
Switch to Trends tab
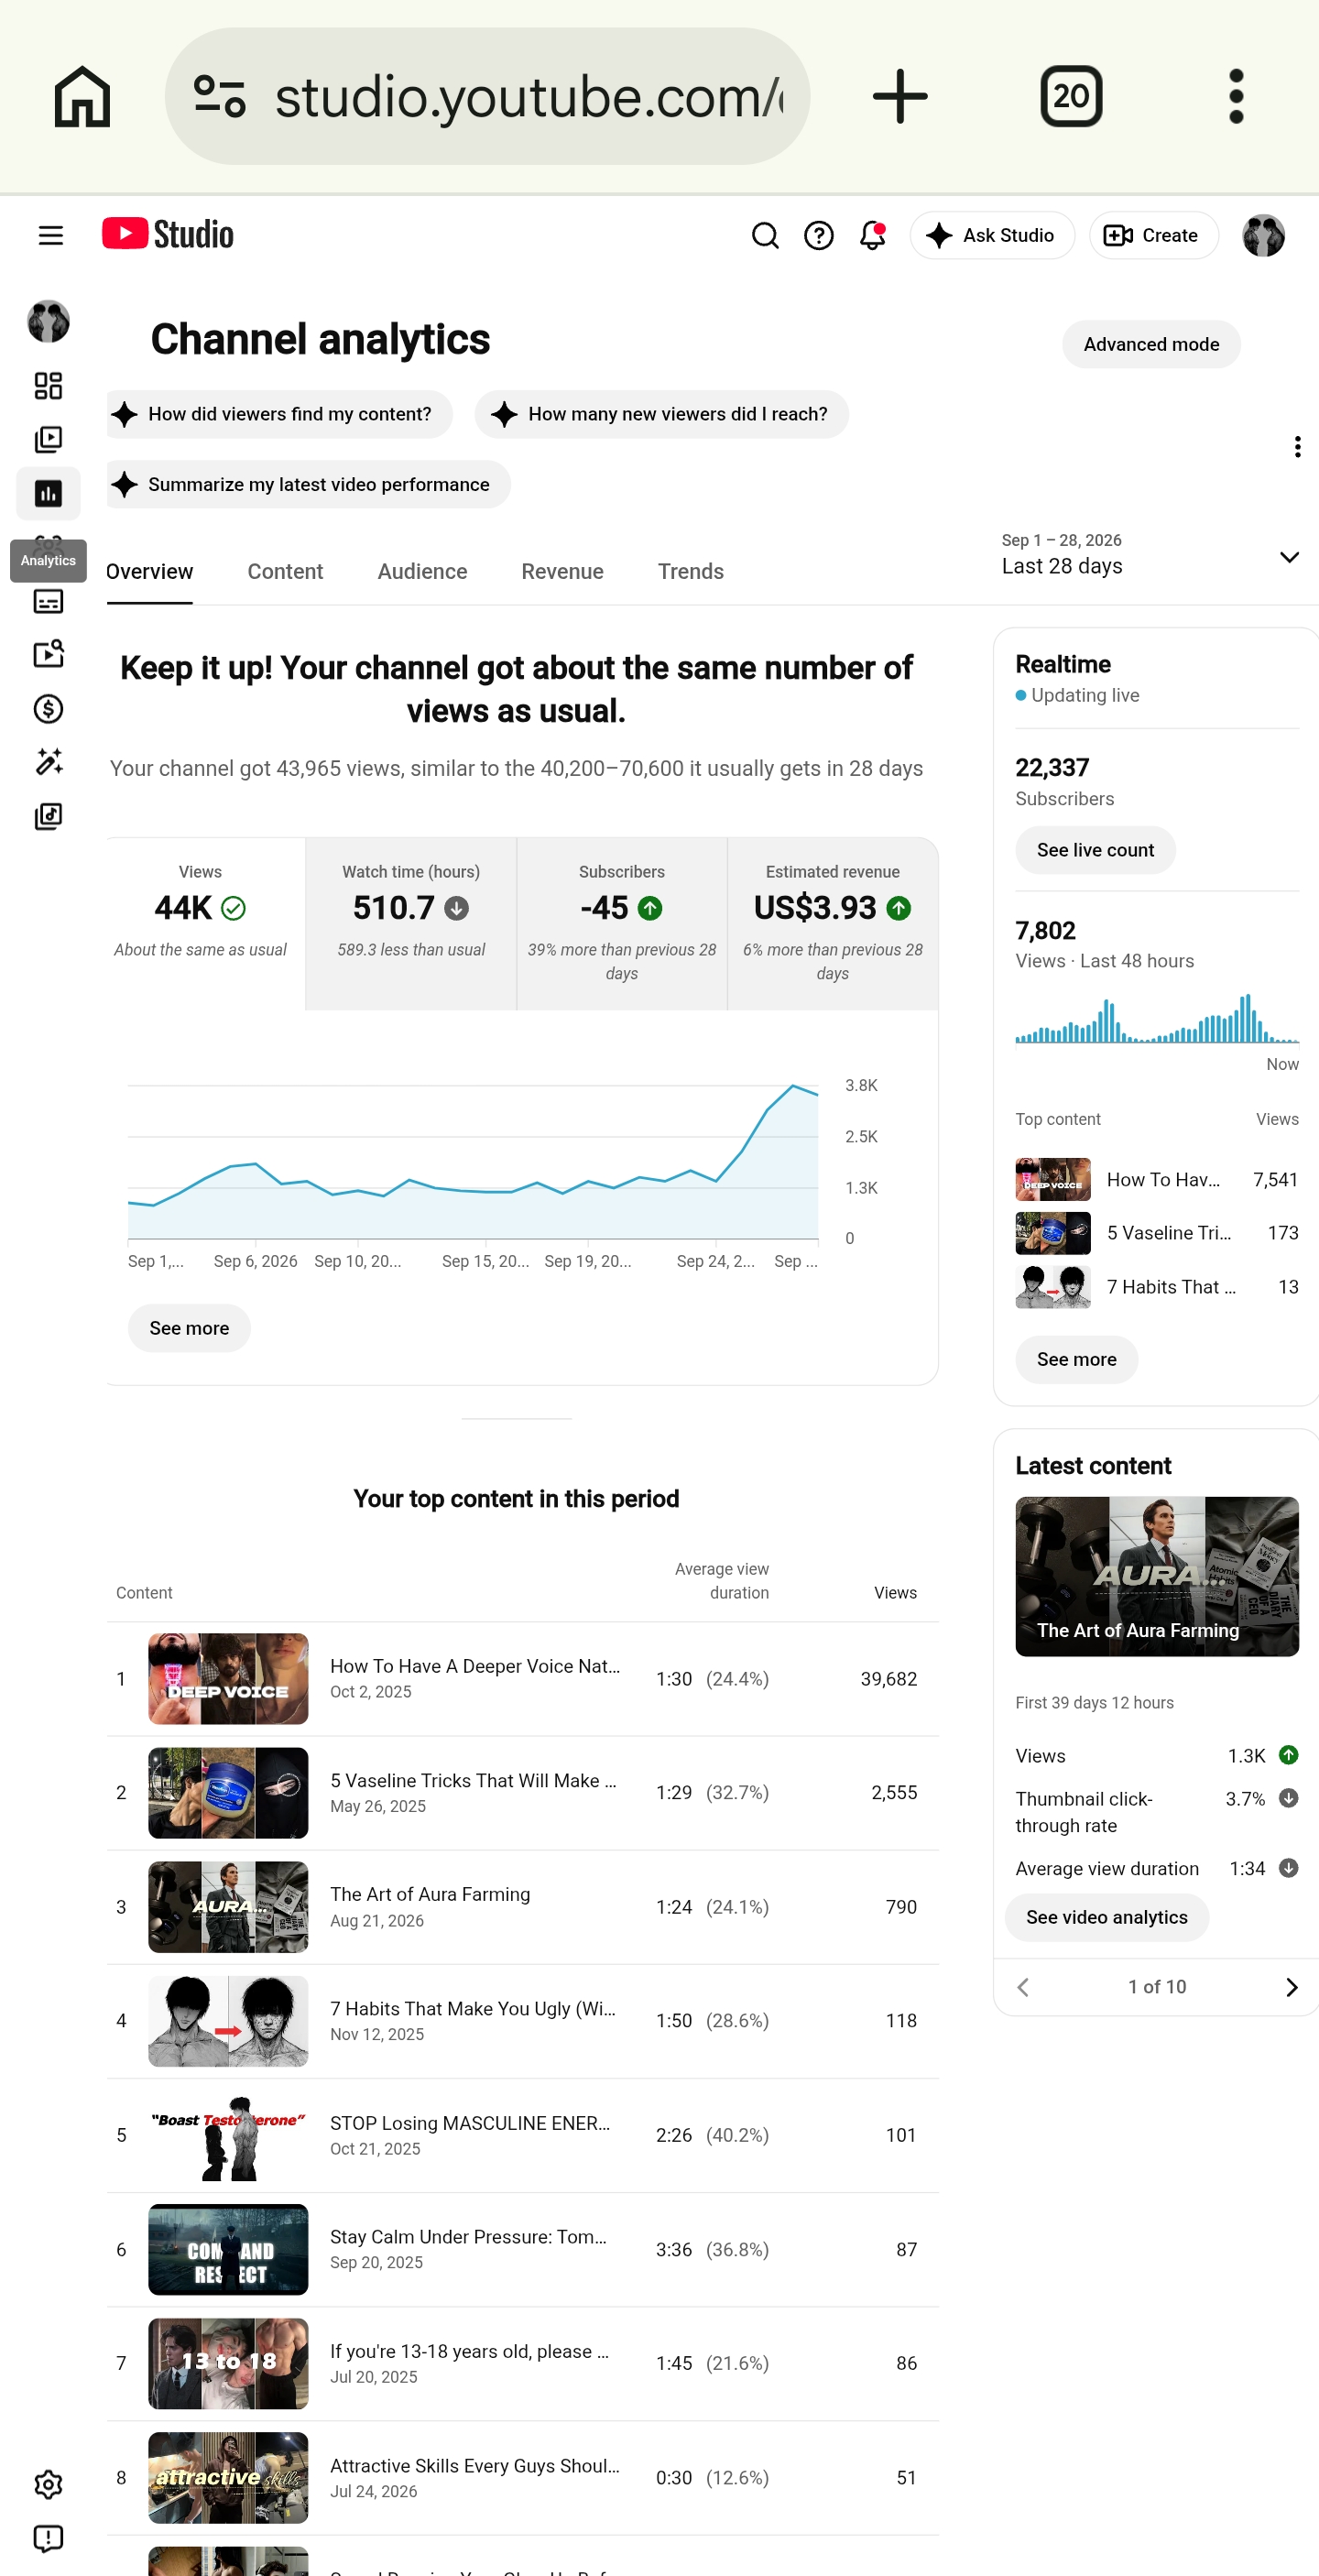(691, 572)
